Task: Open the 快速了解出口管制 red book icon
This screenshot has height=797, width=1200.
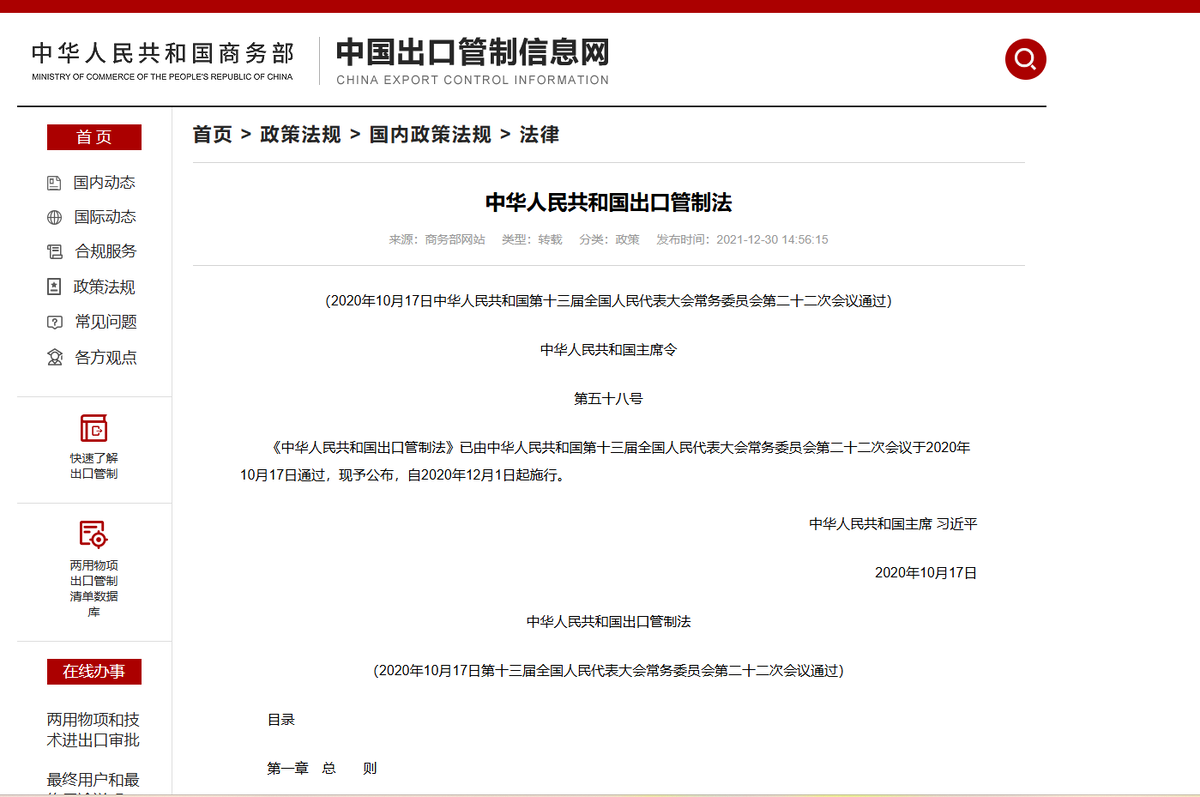Action: click(94, 428)
